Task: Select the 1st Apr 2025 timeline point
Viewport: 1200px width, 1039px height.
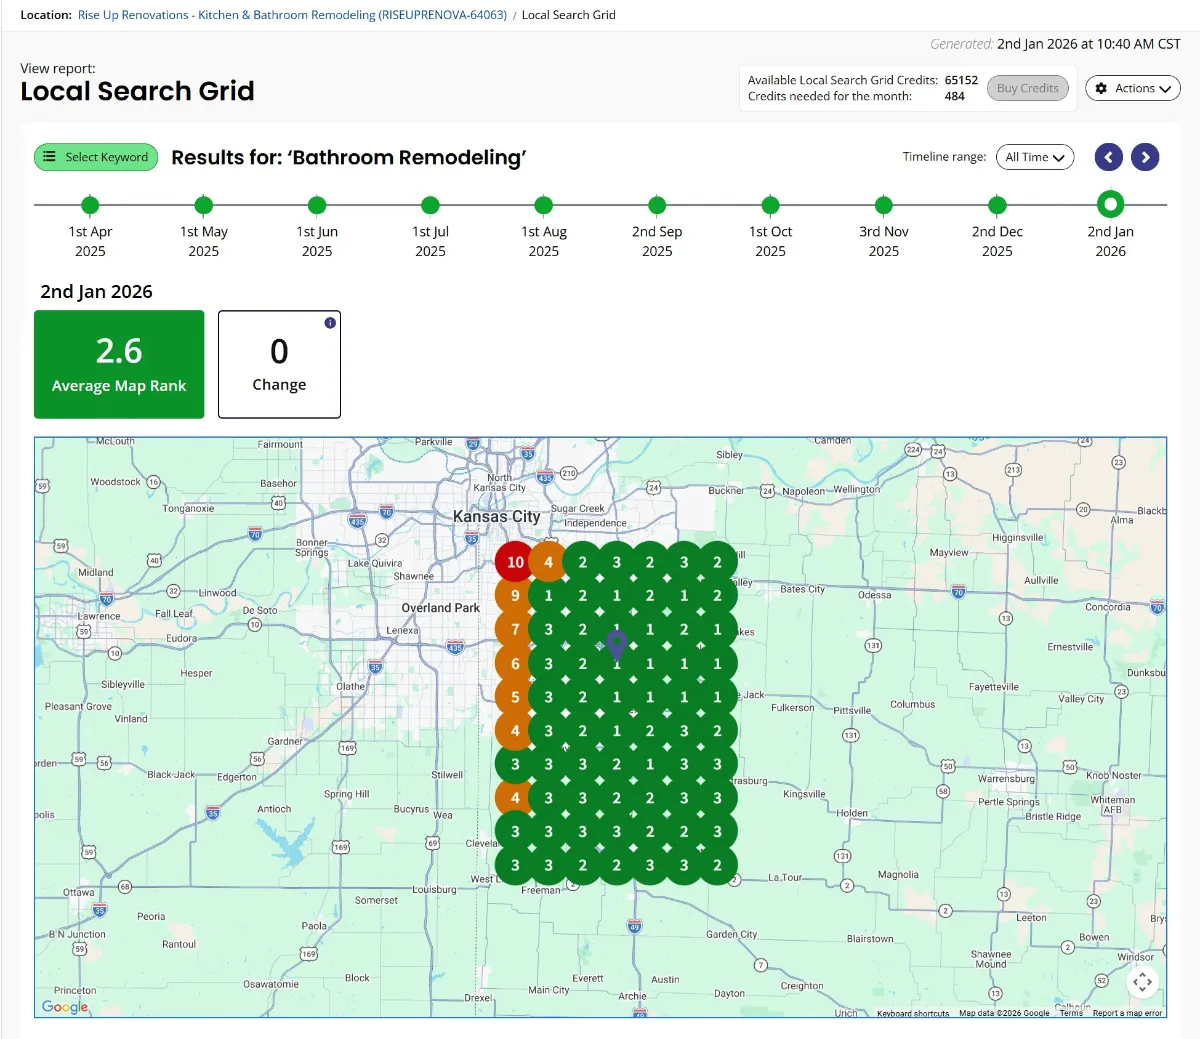Action: click(90, 205)
